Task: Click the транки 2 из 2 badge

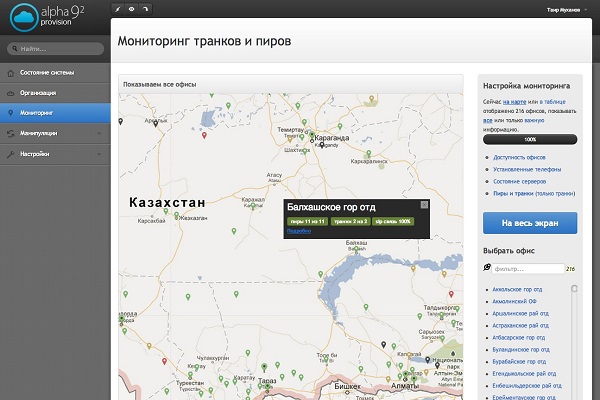Action: click(351, 221)
